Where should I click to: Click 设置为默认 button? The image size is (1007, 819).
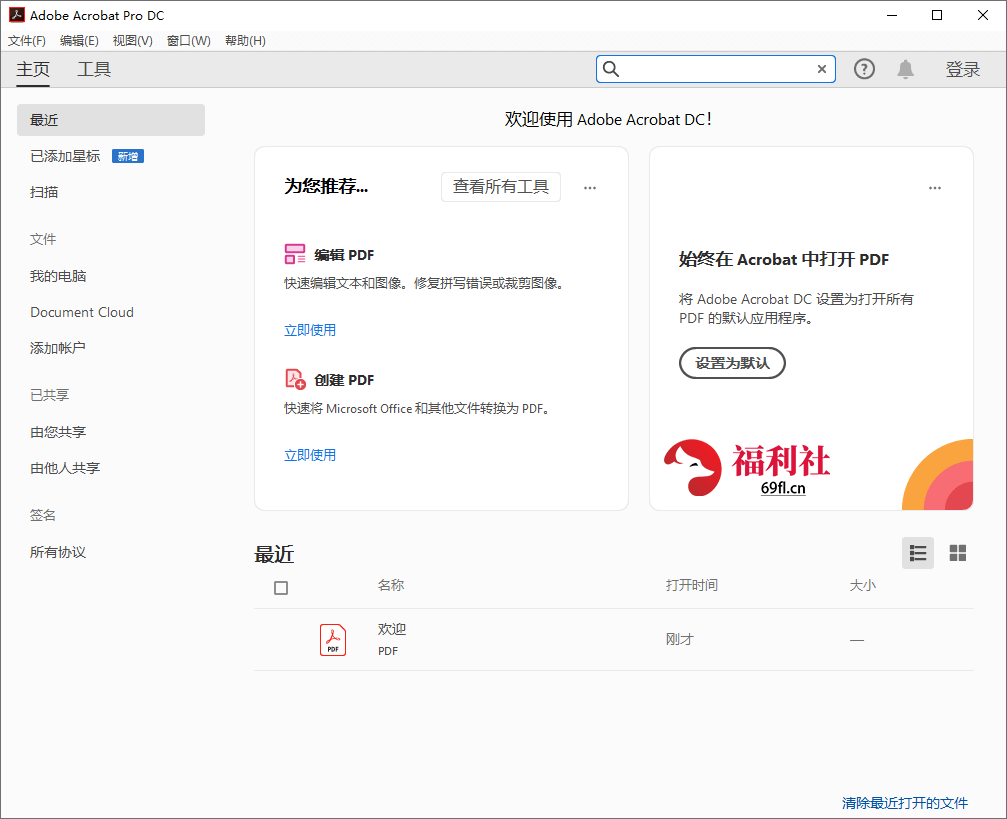732,363
